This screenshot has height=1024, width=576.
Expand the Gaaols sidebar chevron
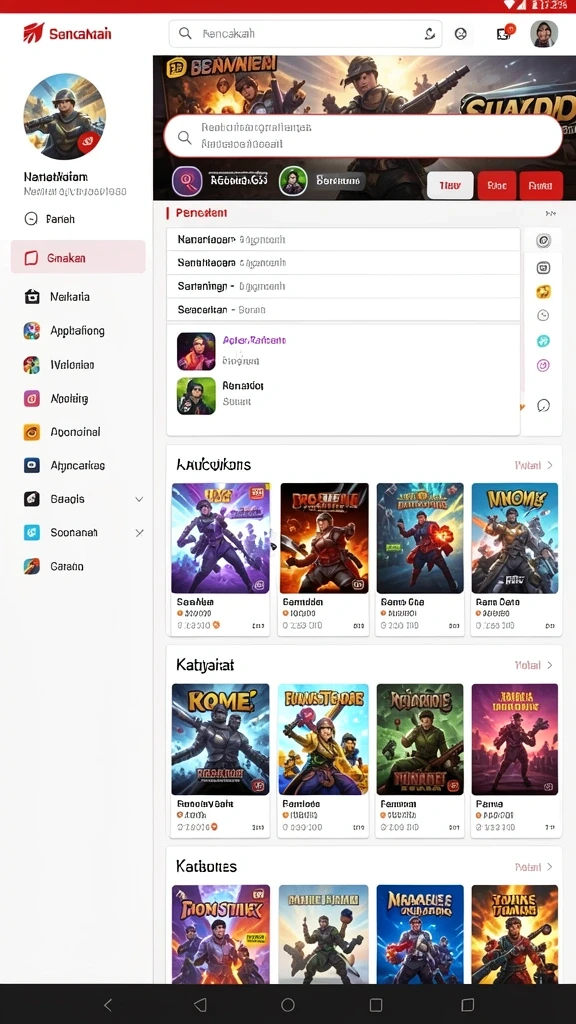139,499
